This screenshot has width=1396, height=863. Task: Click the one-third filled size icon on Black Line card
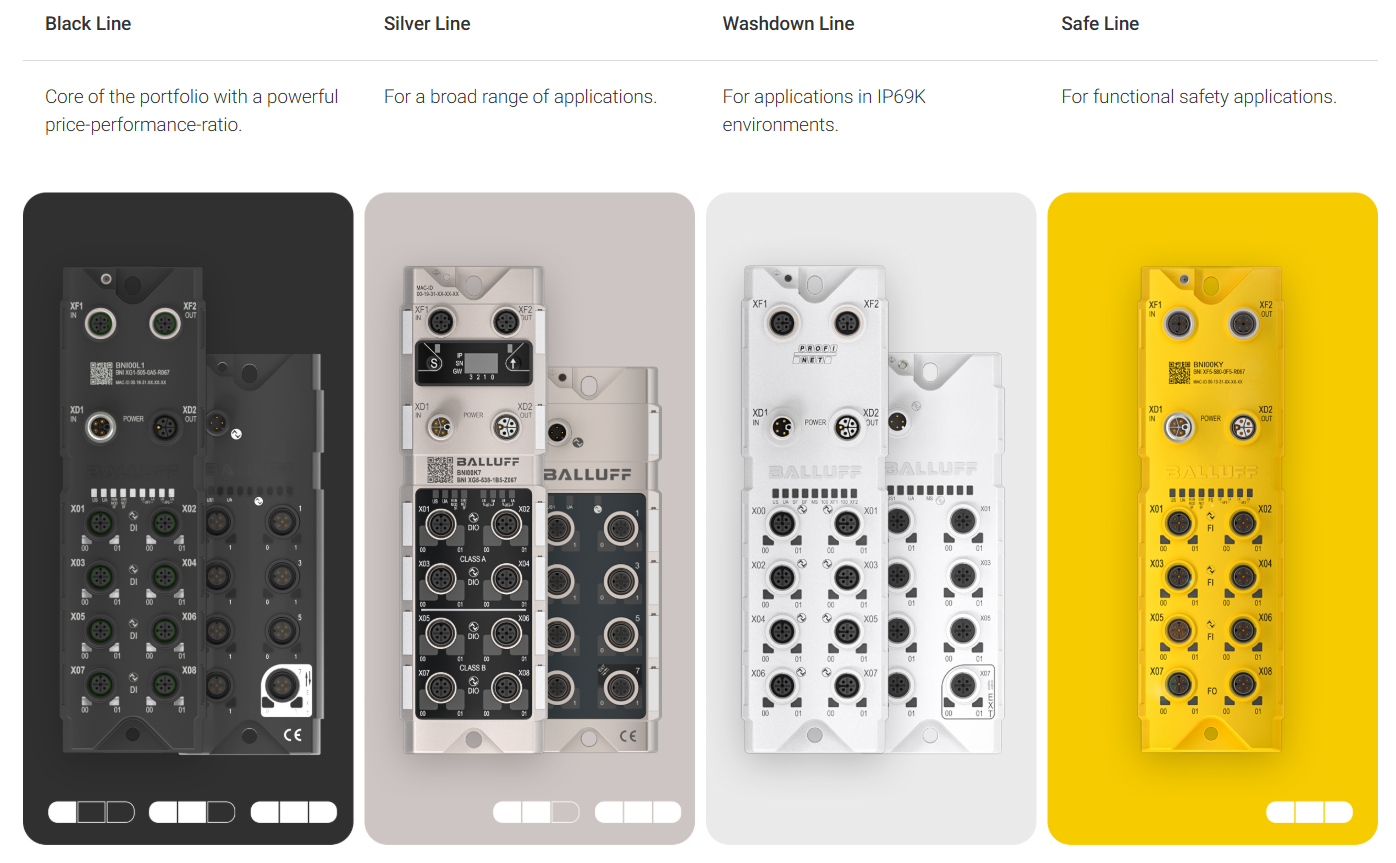pyautogui.click(x=91, y=812)
